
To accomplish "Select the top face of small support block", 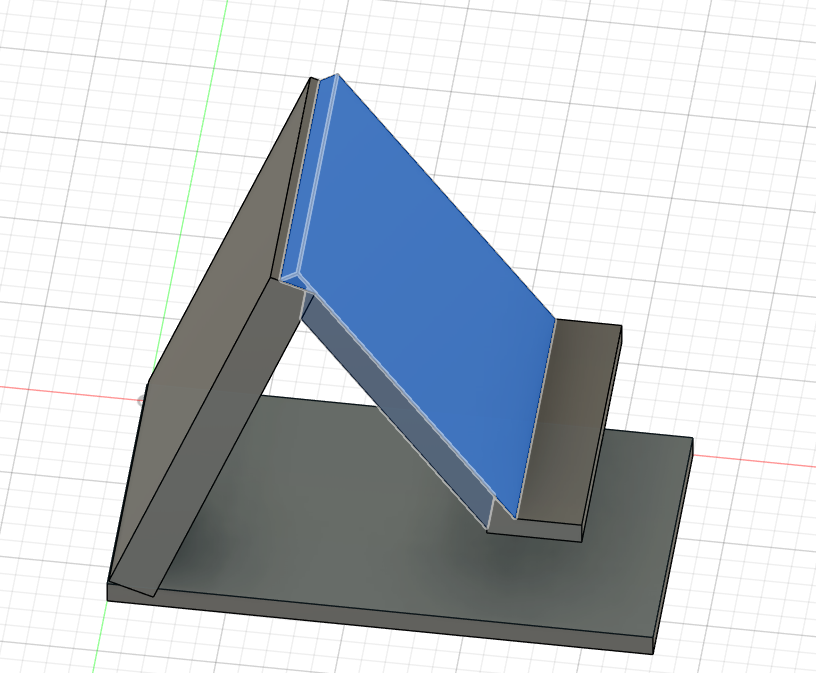I will (570, 422).
